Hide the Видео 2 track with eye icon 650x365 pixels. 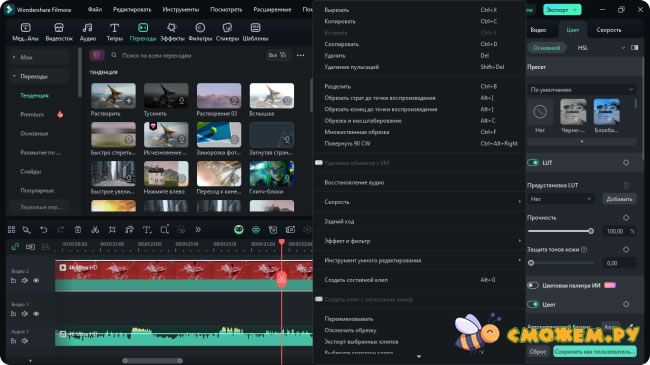pos(36,281)
